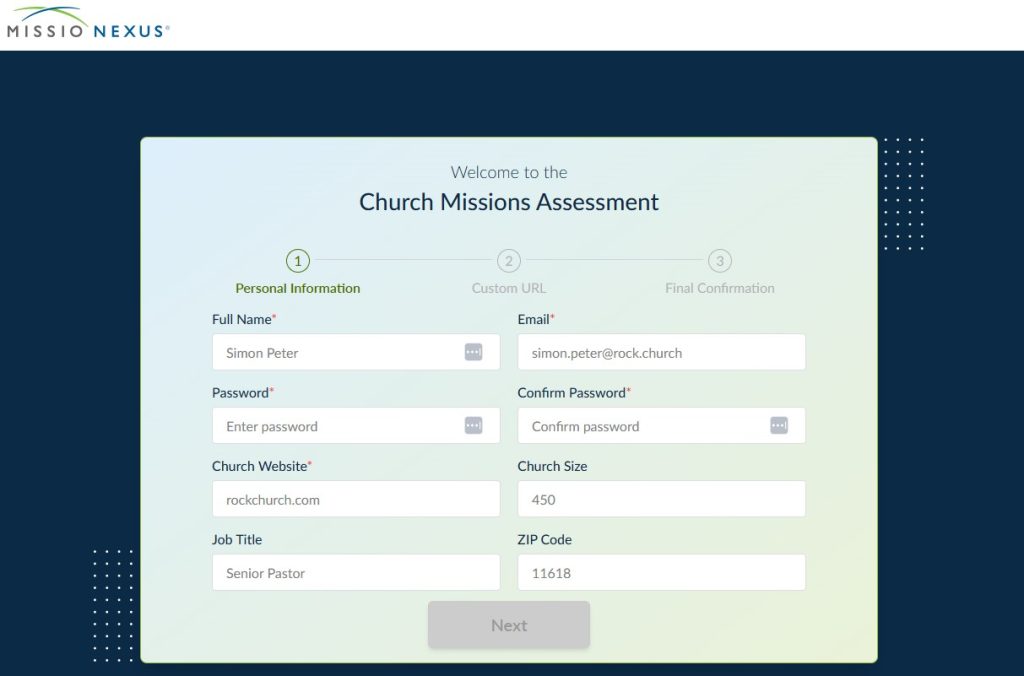The image size is (1024, 676).
Task: Select step 1 circle indicator
Action: 297,261
